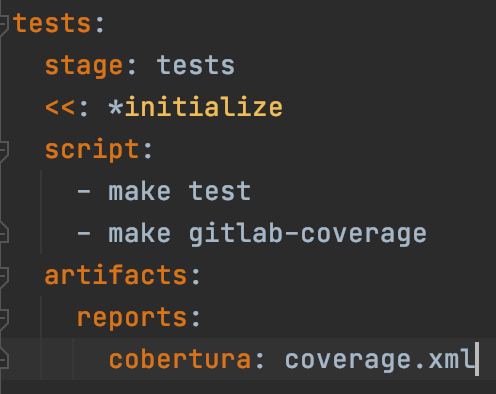Screen dimensions: 496x394
Task: Click the dash before make test
Action: tap(84, 192)
